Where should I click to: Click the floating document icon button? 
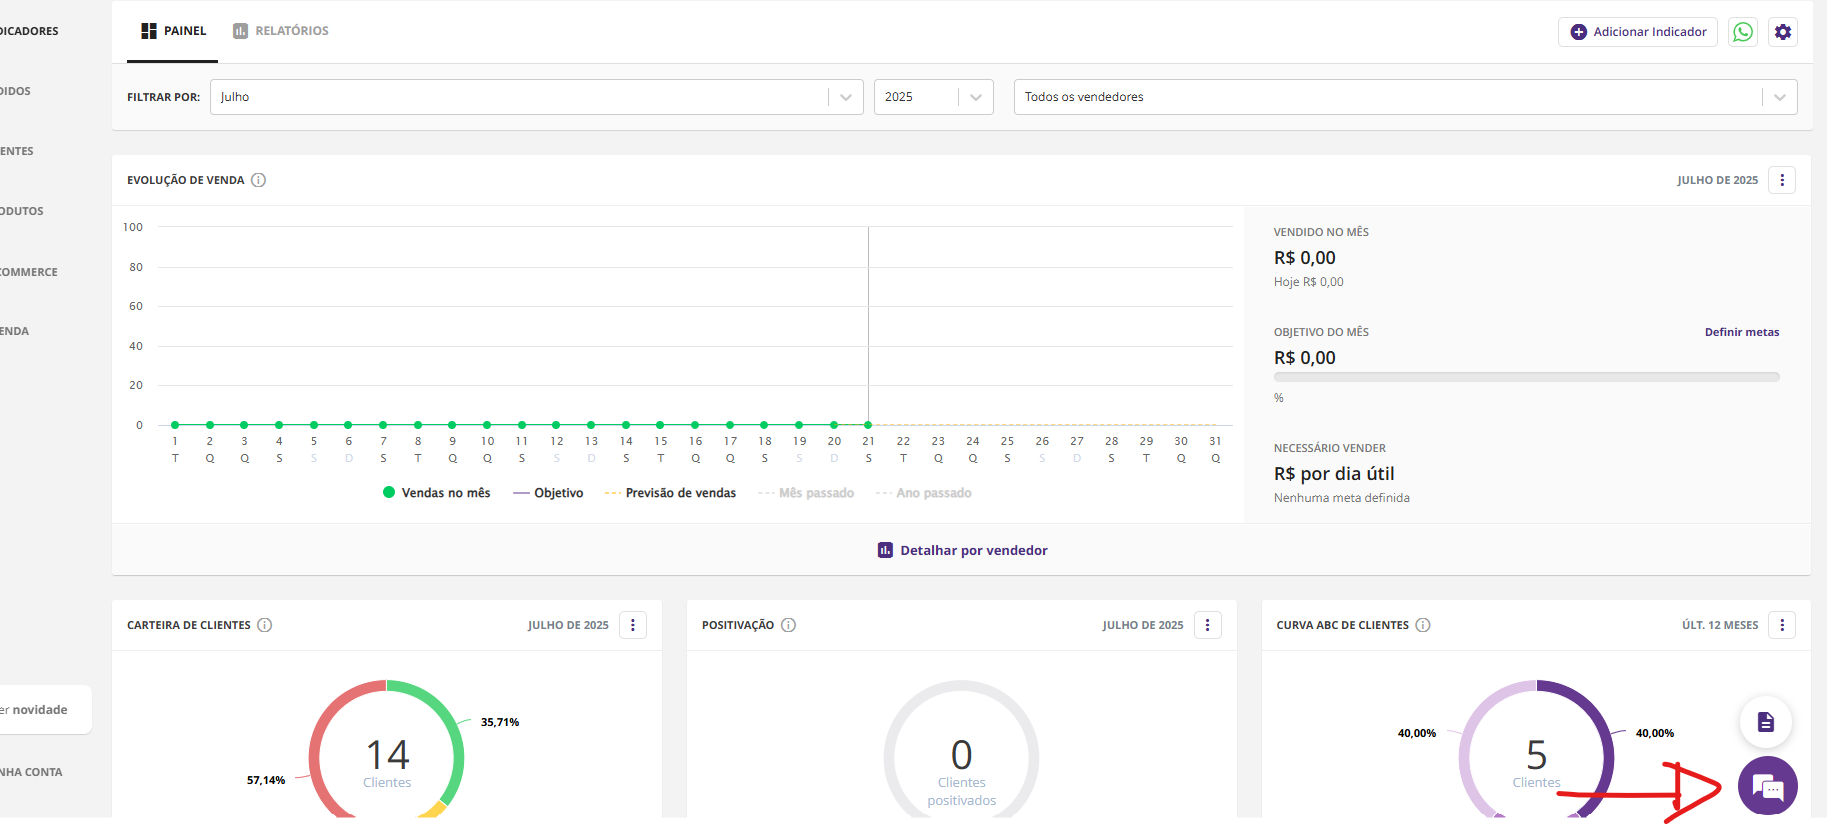click(x=1765, y=722)
